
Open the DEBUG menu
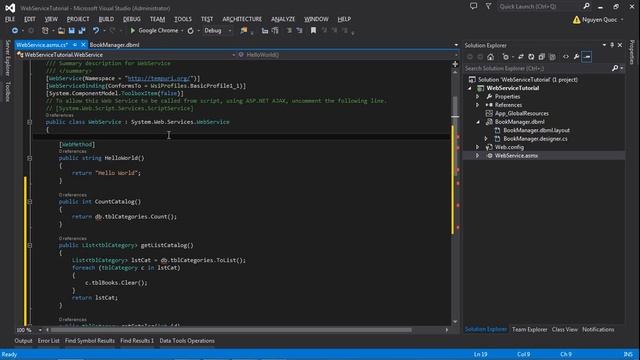coord(131,19)
